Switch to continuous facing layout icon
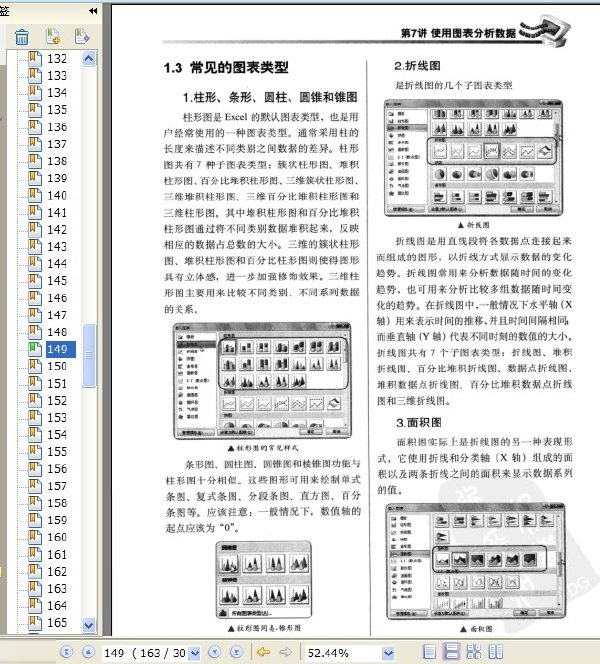 pyautogui.click(x=473, y=652)
